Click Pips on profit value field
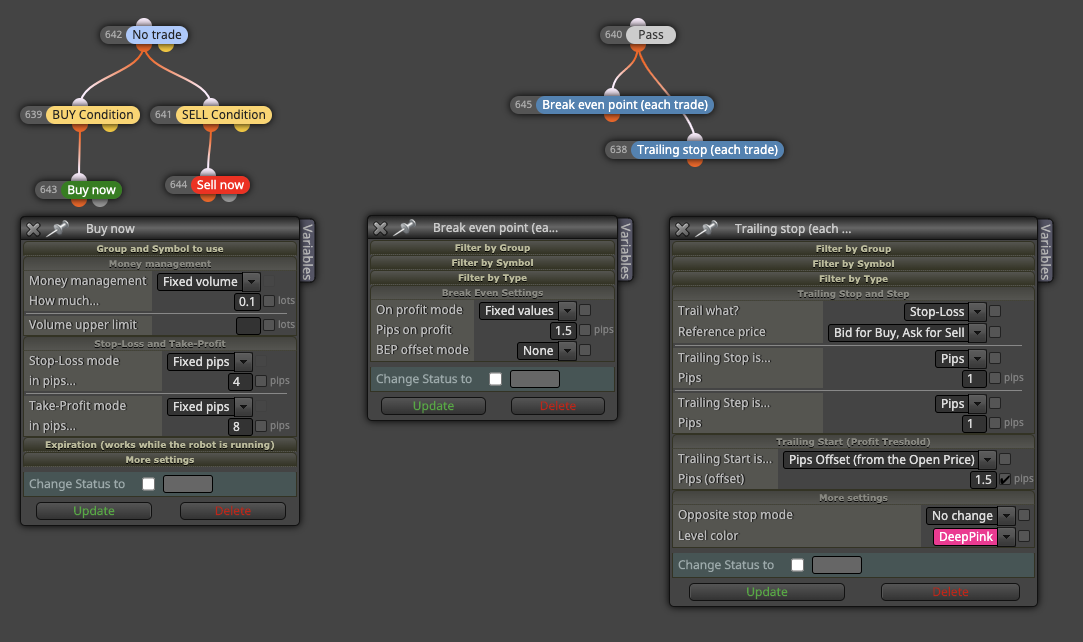 563,331
